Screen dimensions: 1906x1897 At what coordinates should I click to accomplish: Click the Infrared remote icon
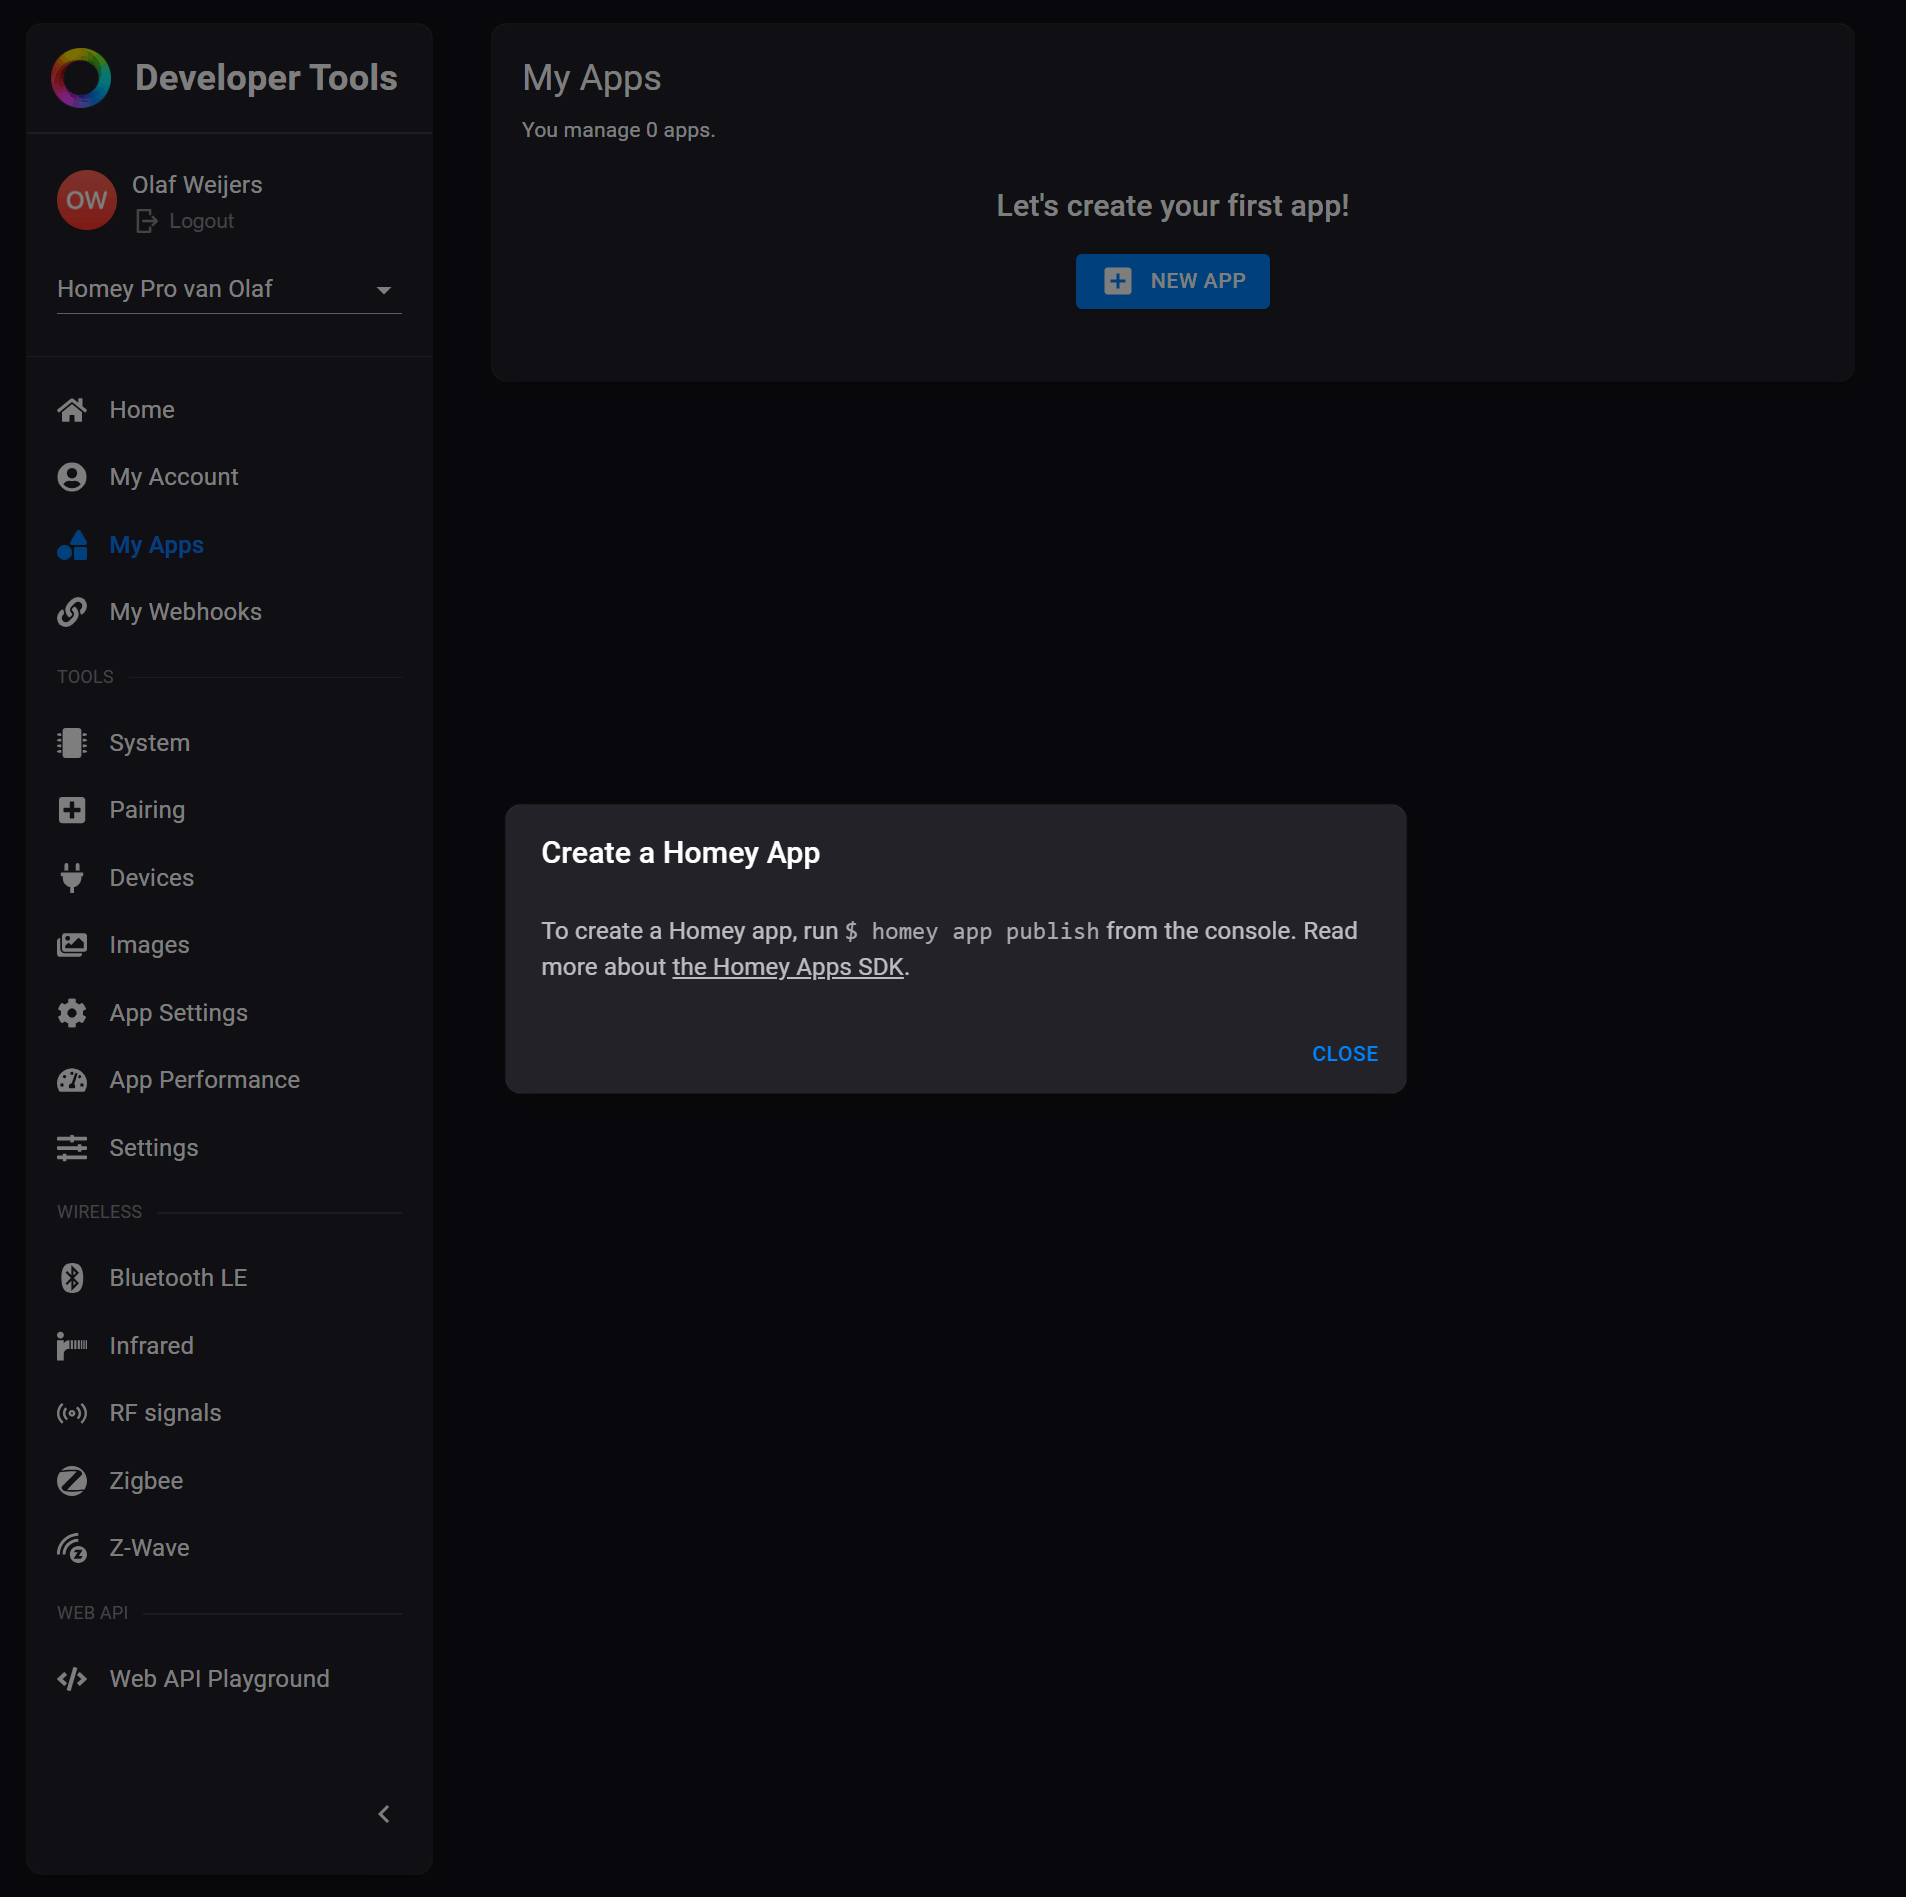(72, 1346)
